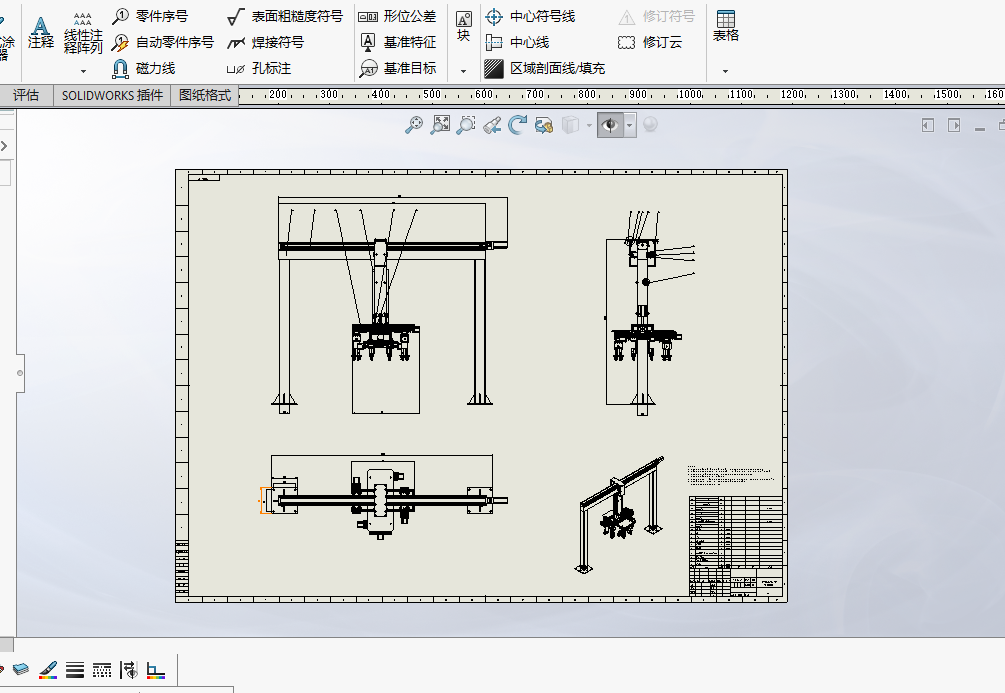Viewport: 1005px width, 693px height.
Task: Click the greyed Display Style cube icon
Action: click(570, 124)
